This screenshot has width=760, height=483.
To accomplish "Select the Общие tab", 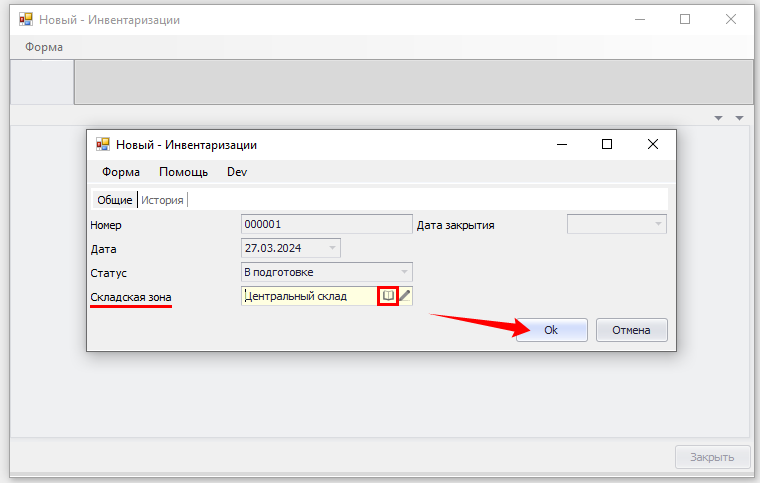I will coord(114,199).
